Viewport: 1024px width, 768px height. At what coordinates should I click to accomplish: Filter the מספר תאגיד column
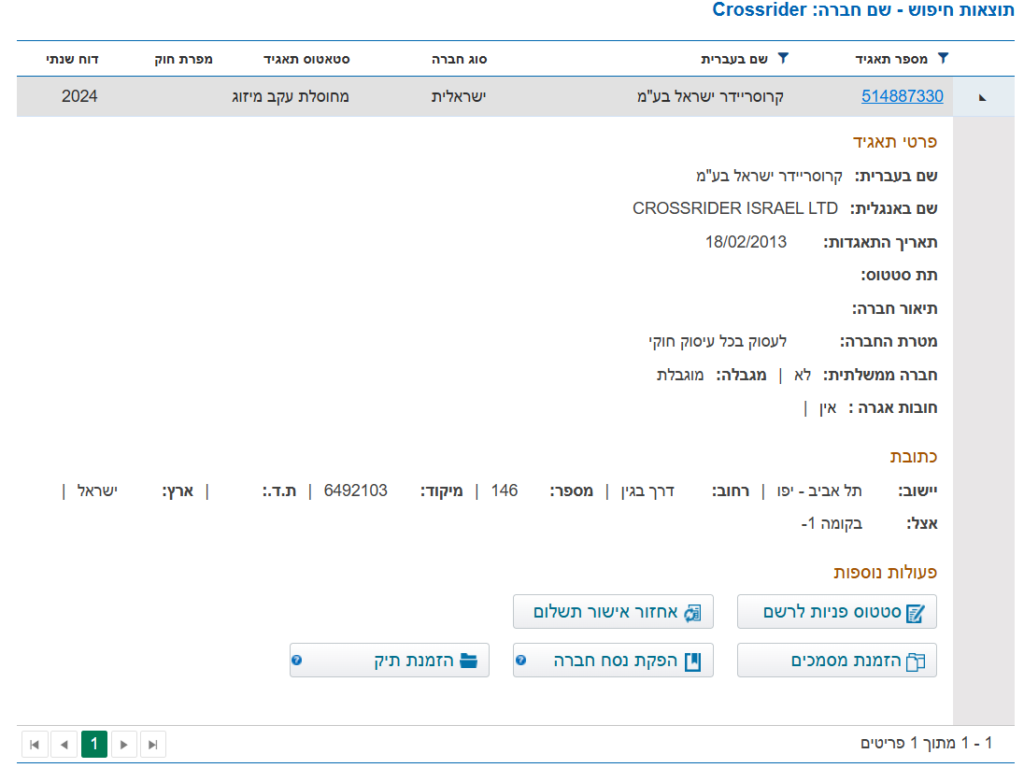[x=942, y=59]
